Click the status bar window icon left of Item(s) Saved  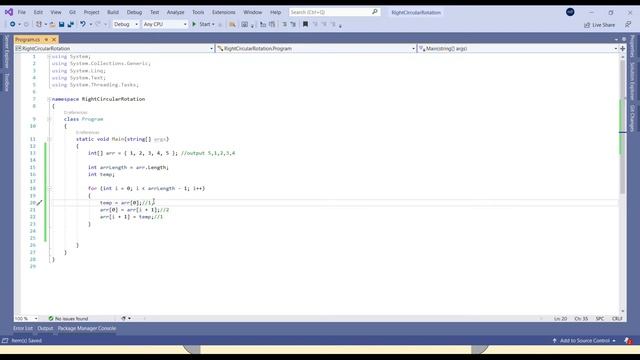(x=5, y=340)
